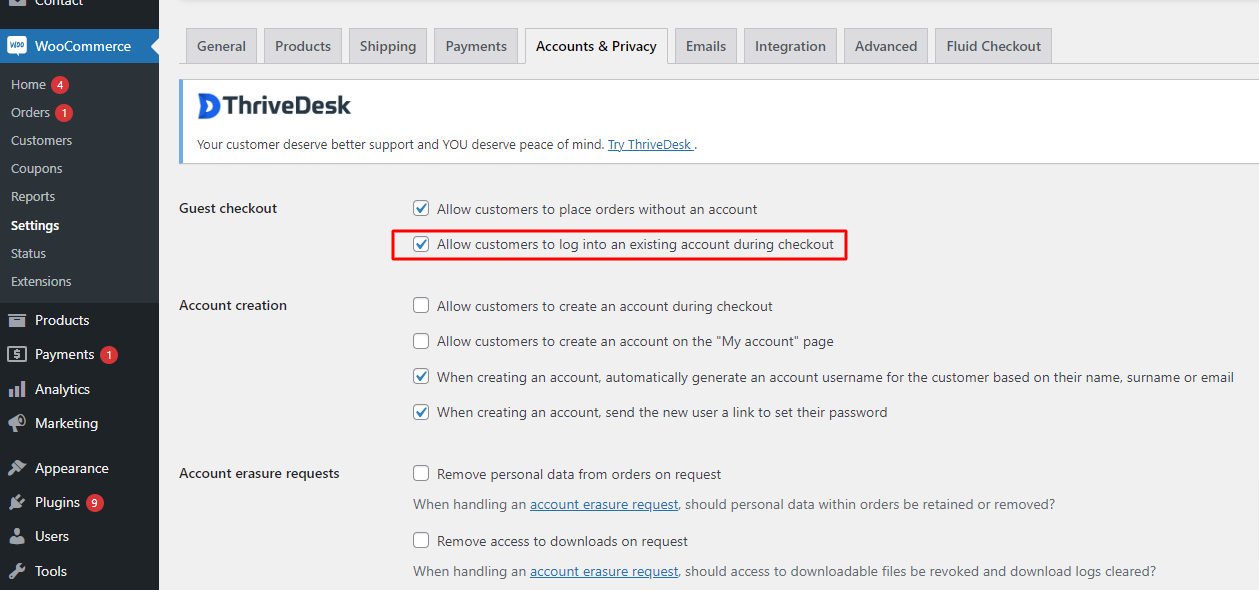Viewport: 1259px width, 590px height.
Task: Click the Analytics bar-chart icon
Action: tap(18, 389)
